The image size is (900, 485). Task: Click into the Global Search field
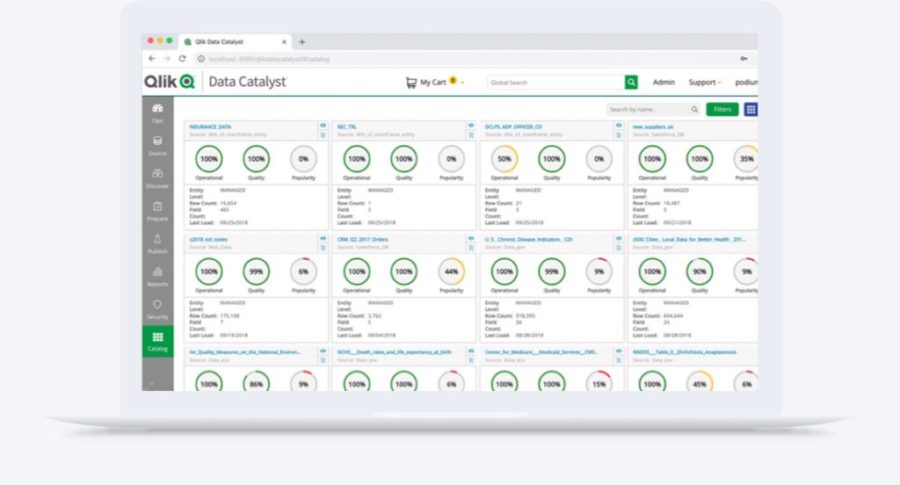556,82
